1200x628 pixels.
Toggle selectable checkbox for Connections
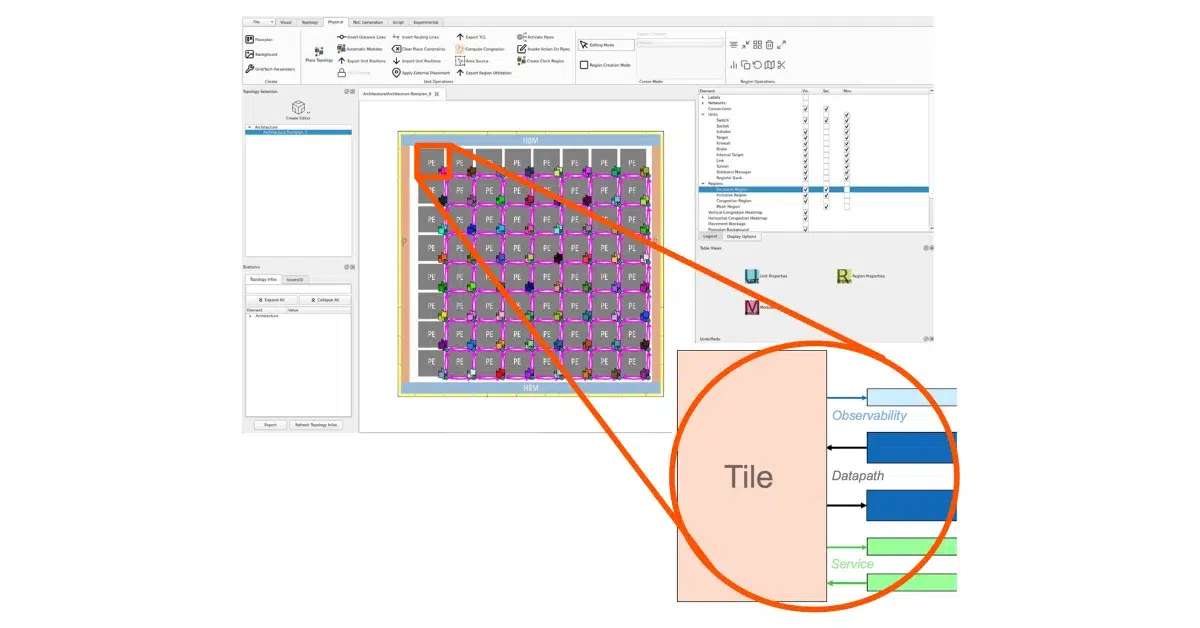pos(826,108)
